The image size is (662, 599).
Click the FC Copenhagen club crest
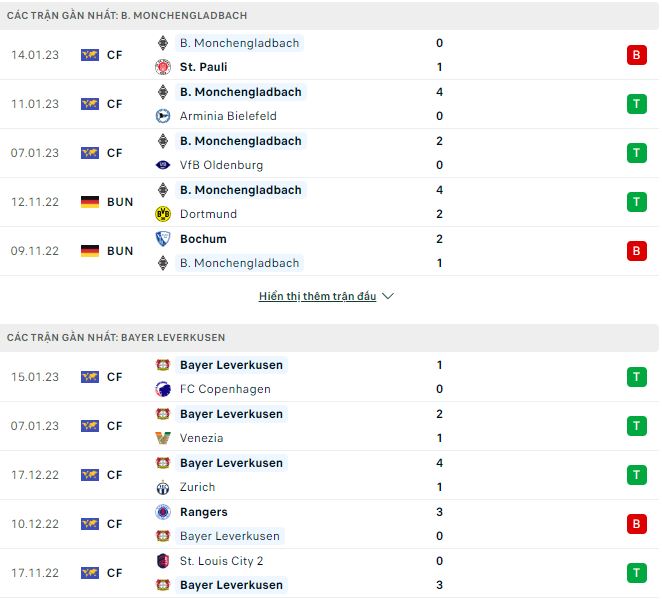click(x=163, y=389)
